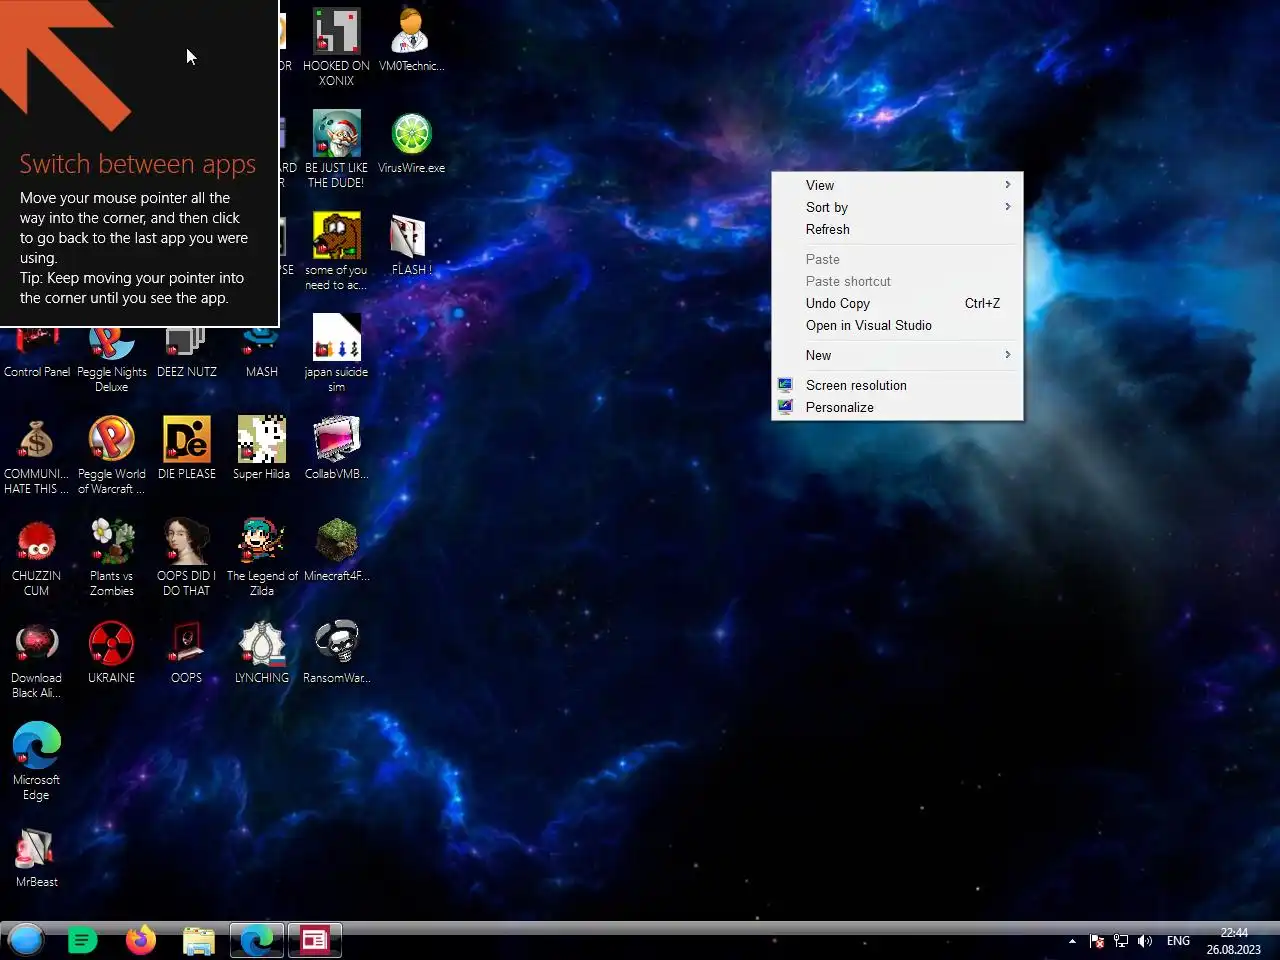1280x960 pixels.
Task: Select the Download Black Ali... icon
Action: pyautogui.click(x=37, y=659)
